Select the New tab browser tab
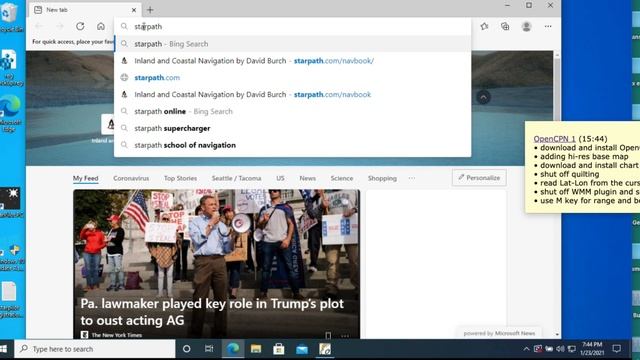 (x=85, y=10)
